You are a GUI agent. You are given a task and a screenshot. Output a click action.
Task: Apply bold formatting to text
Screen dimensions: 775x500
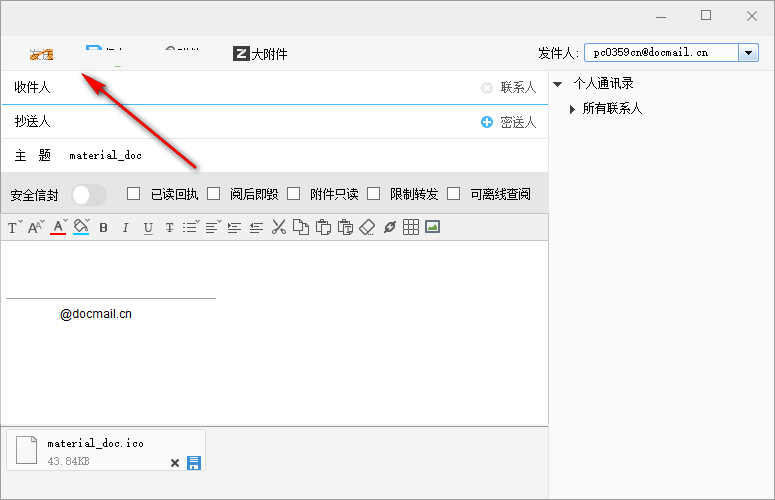[103, 228]
